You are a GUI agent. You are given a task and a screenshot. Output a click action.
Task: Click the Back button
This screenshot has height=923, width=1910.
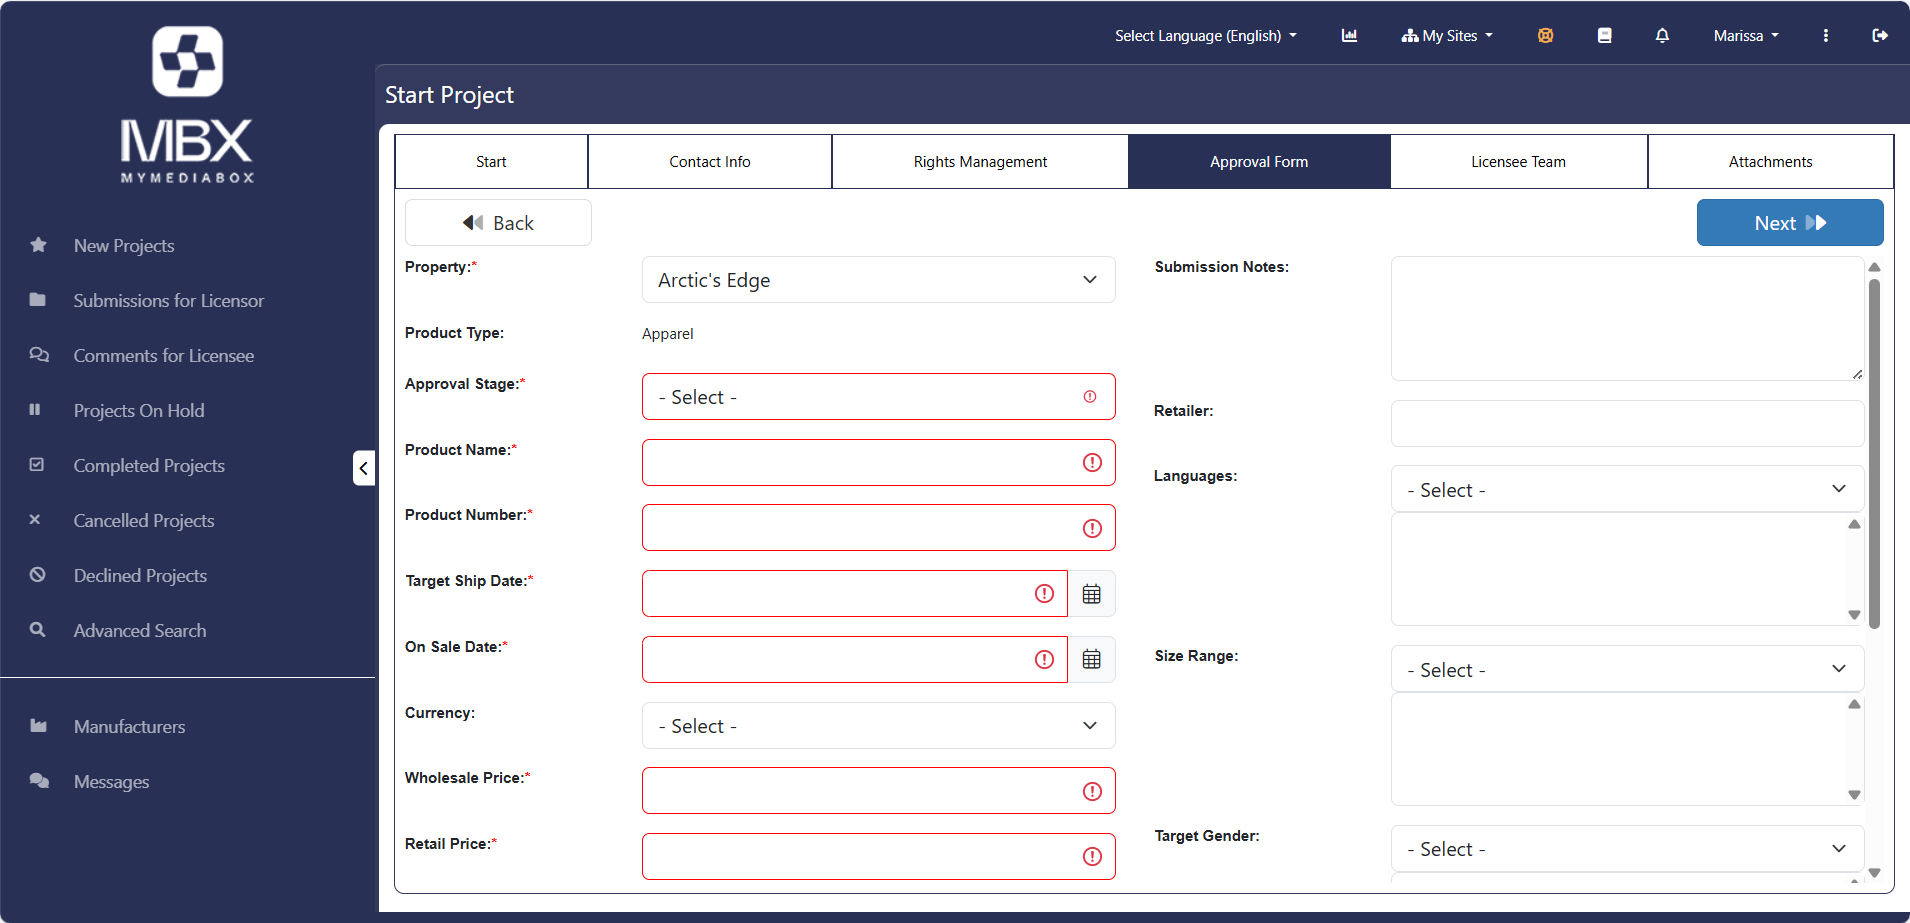[498, 223]
